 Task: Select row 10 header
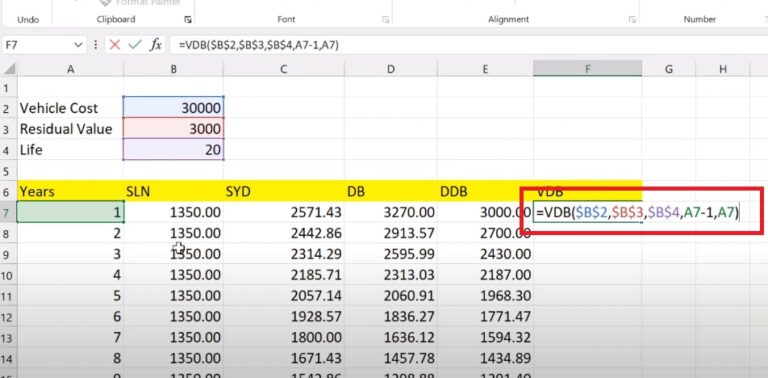pyautogui.click(x=7, y=275)
